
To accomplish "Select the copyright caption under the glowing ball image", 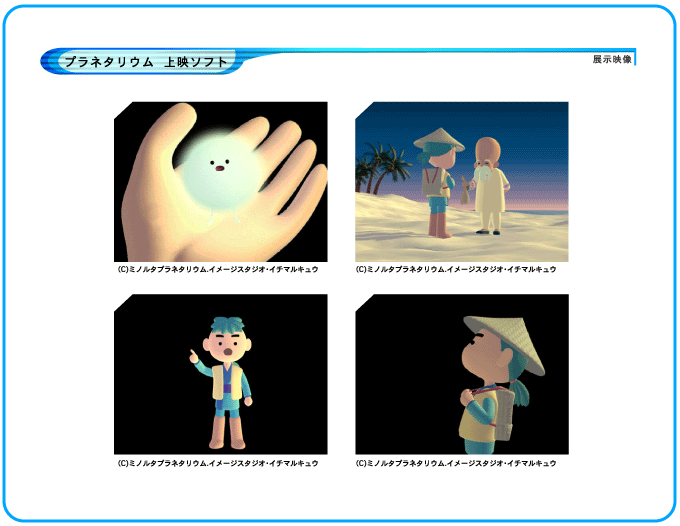I will coord(218,269).
